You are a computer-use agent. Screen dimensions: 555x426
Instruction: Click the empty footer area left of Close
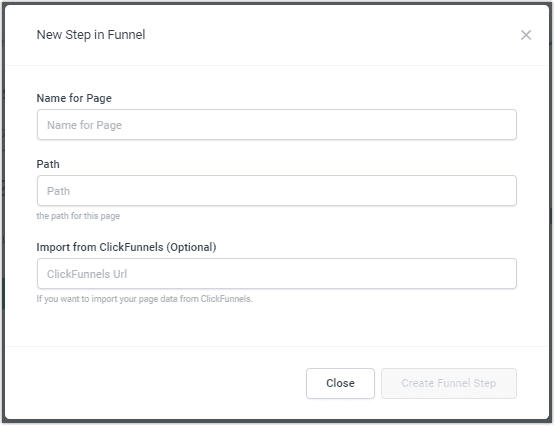click(156, 384)
